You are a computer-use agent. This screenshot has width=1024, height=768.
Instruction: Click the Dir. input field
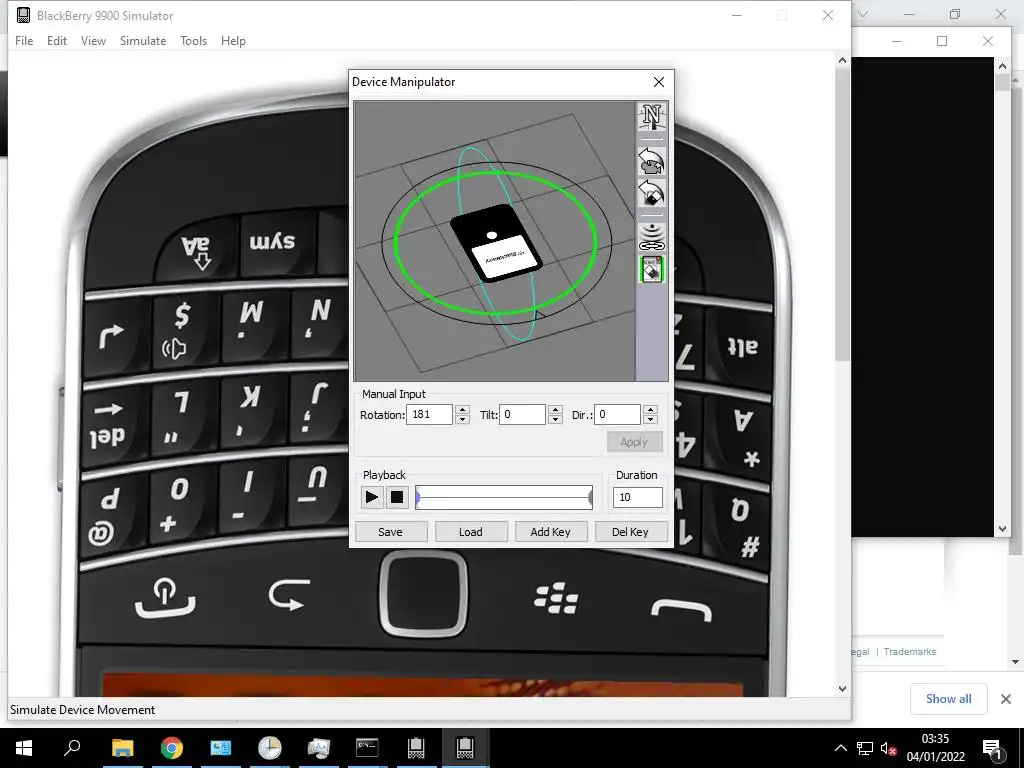click(617, 415)
